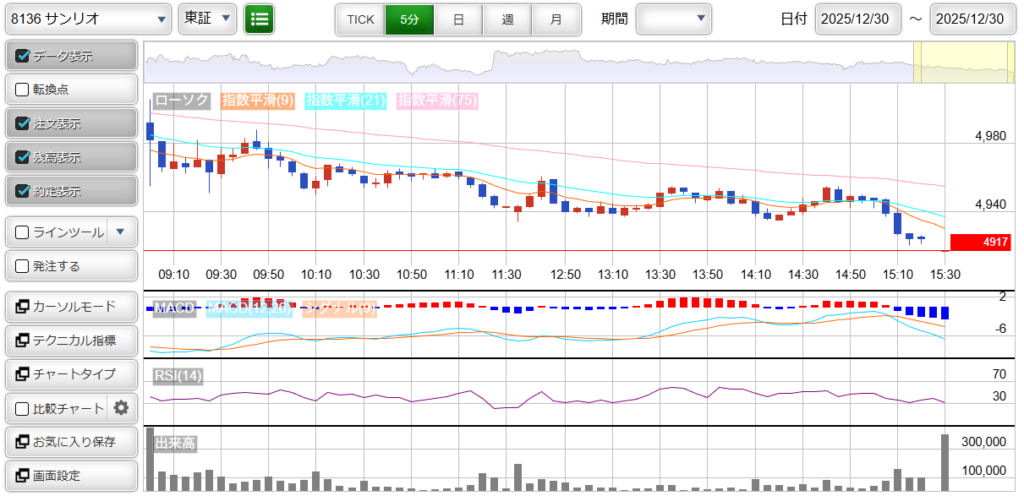This screenshot has width=1024, height=496.
Task: Open the テクニカル指標 settings
Action: pyautogui.click(x=70, y=341)
